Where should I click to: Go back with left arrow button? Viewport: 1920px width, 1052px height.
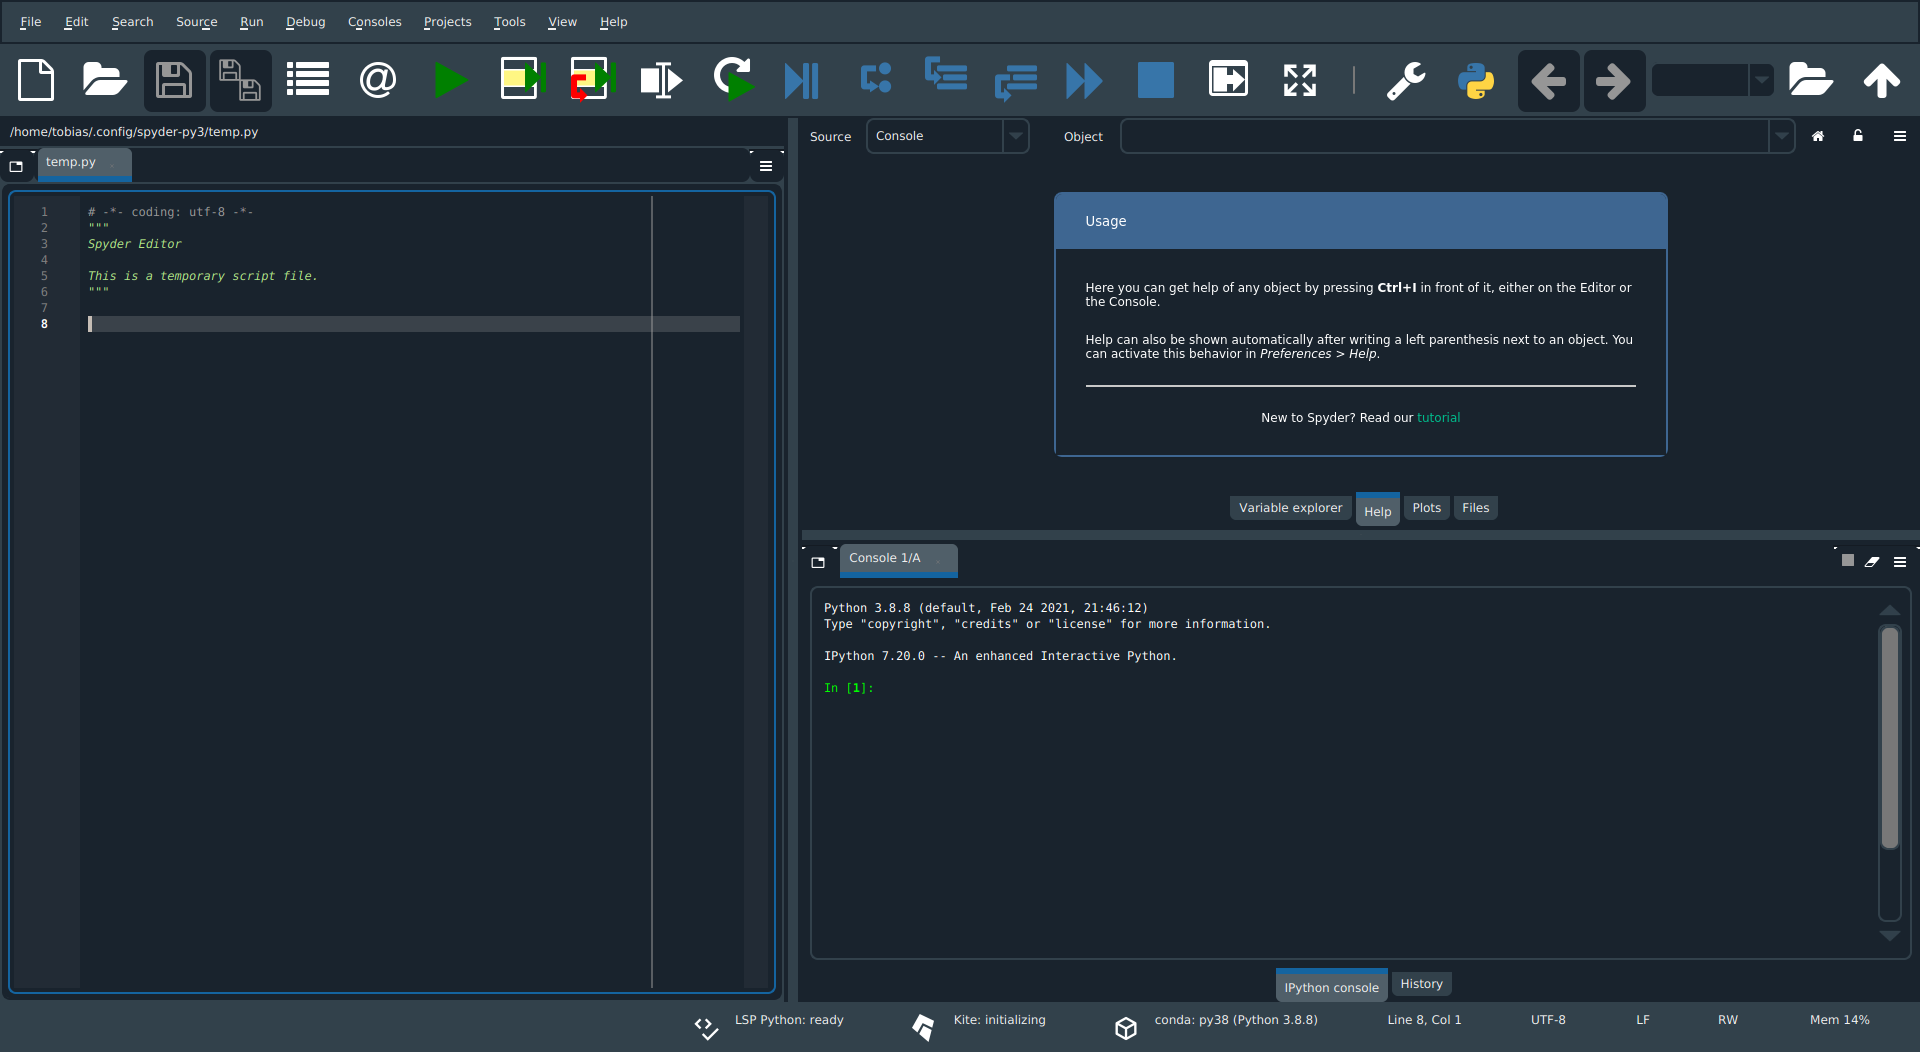1548,80
